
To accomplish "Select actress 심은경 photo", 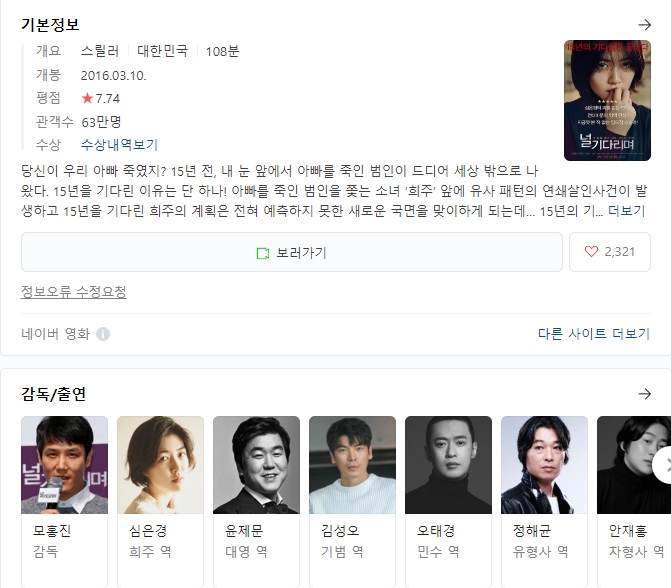I will (160, 465).
